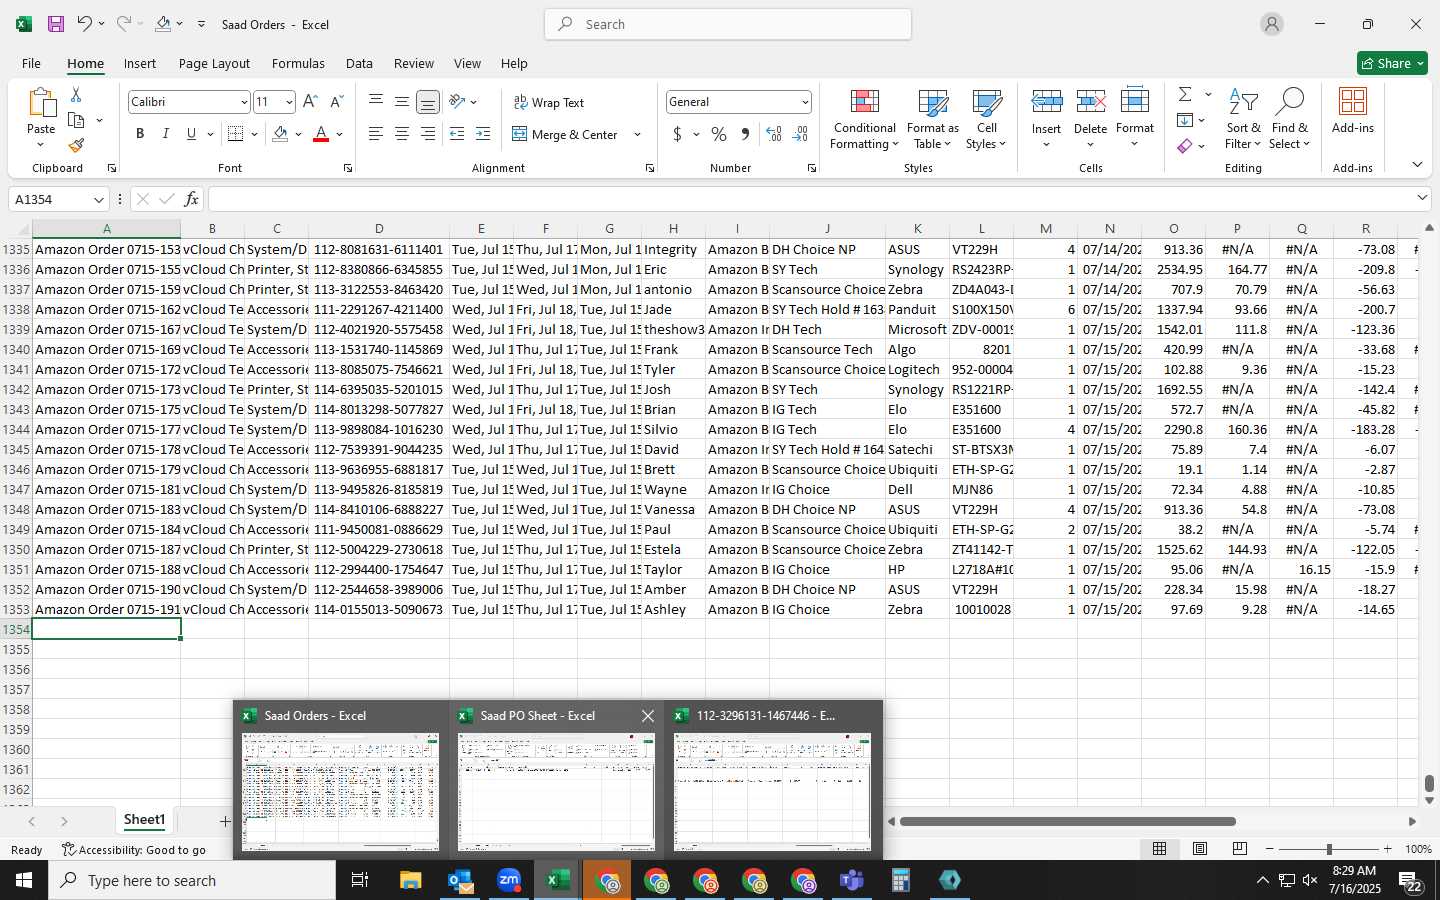Screen dimensions: 1440x900
Task: Switch to the Page Layout ribbon tab
Action: [214, 63]
